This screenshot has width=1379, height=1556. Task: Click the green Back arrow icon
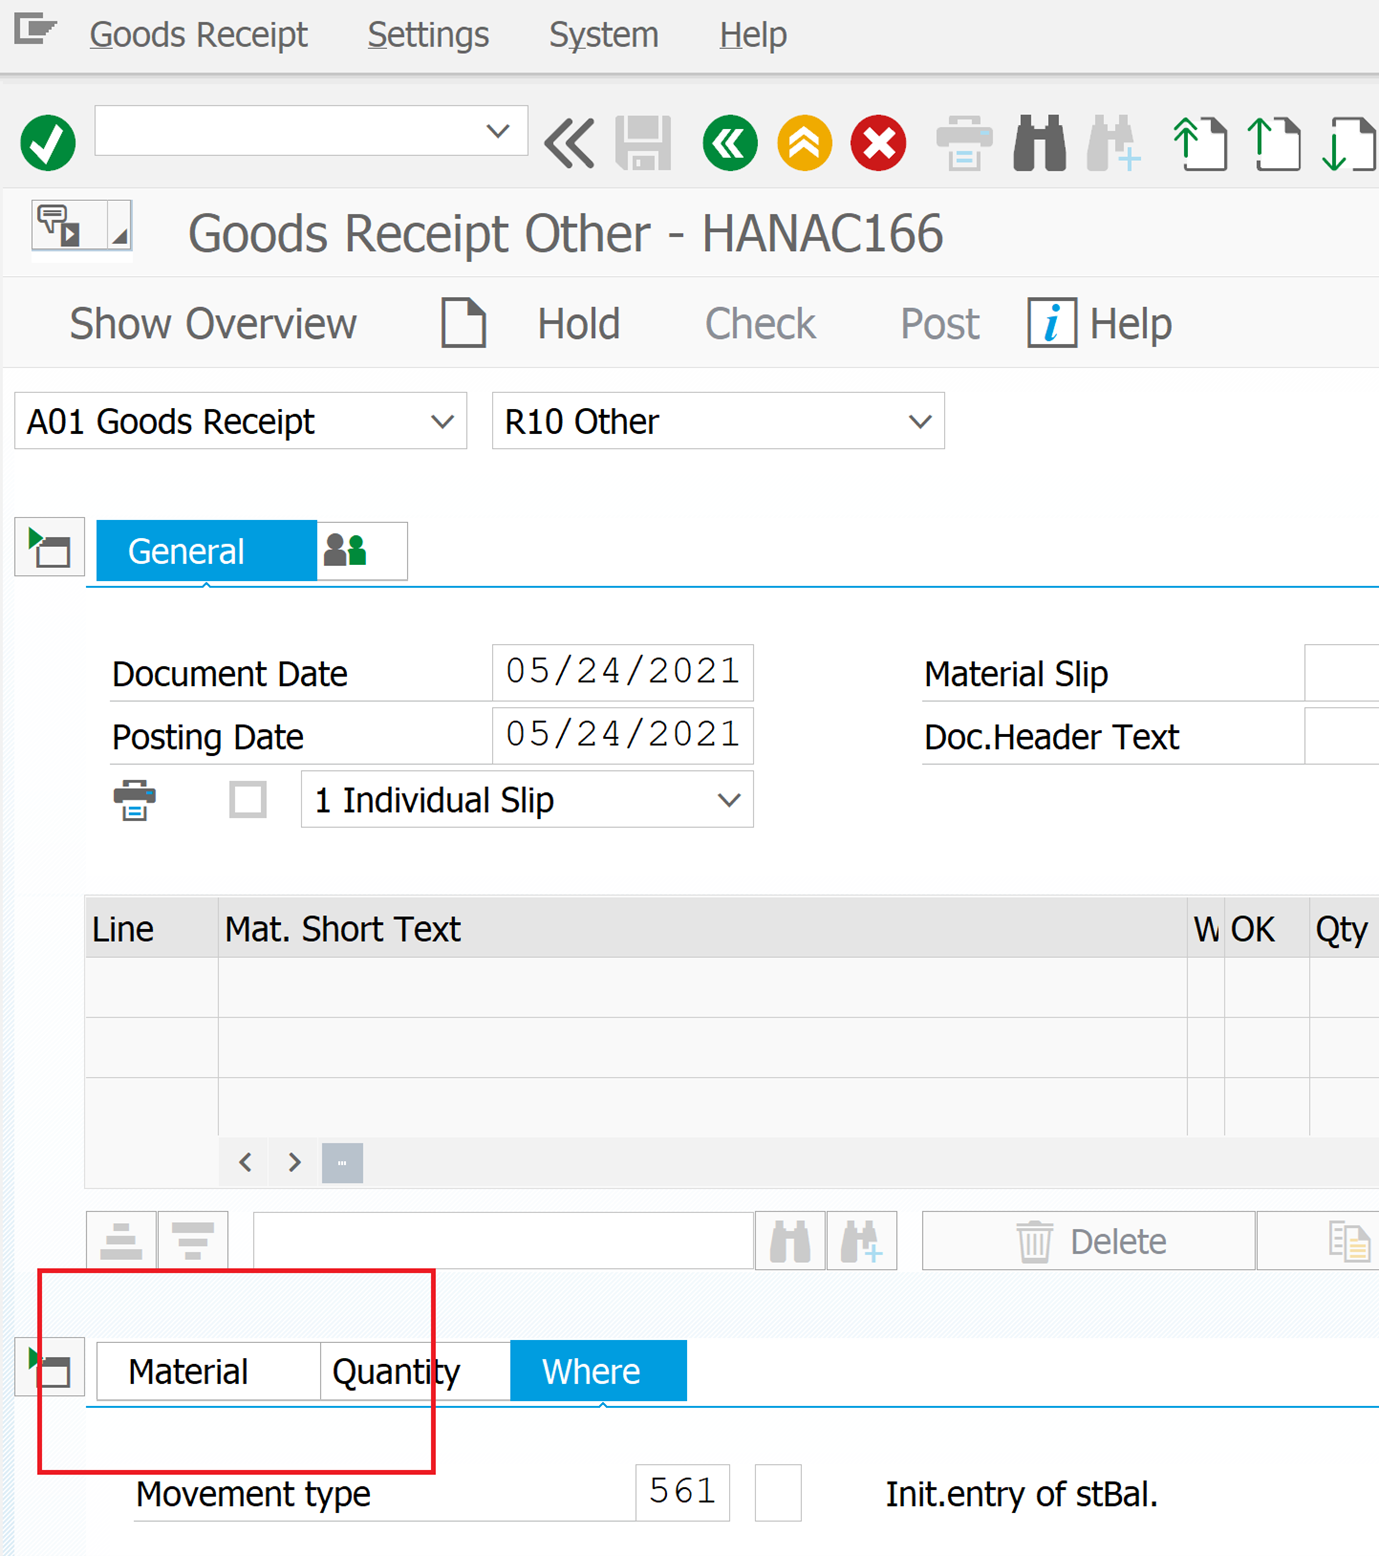(729, 143)
